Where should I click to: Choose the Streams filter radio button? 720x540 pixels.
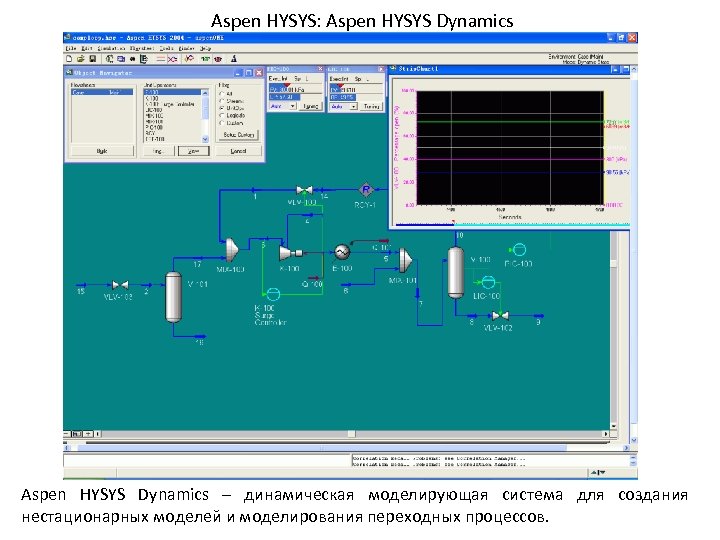[x=222, y=101]
